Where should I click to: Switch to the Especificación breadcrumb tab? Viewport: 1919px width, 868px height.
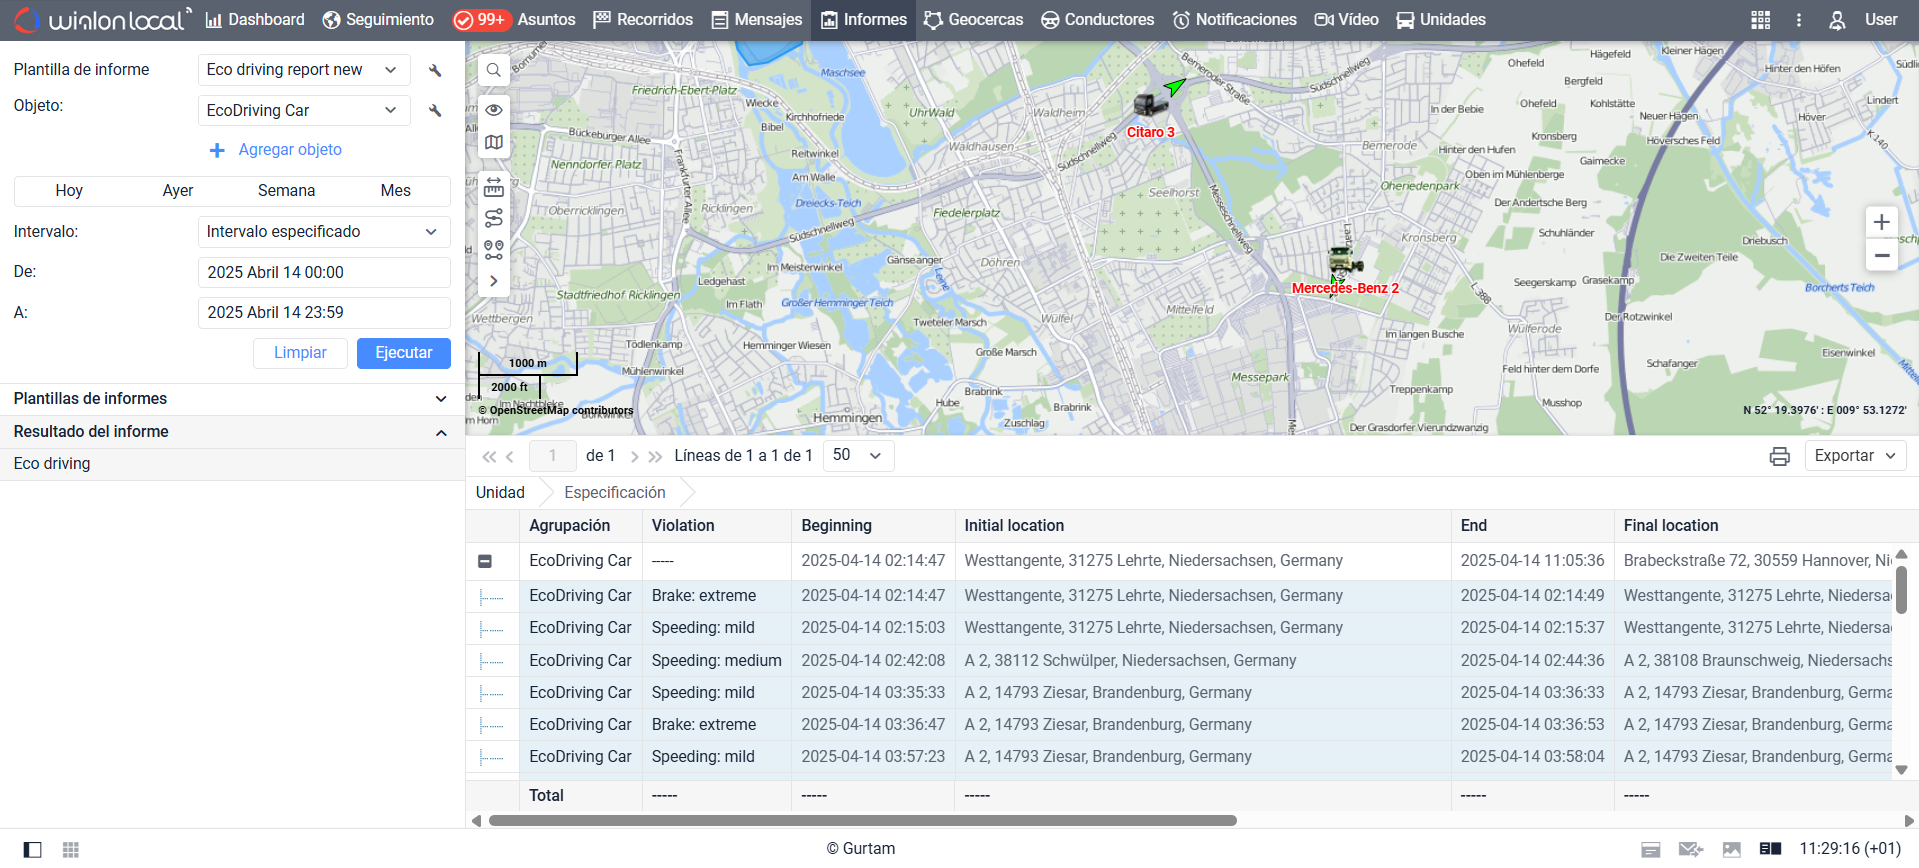coord(614,492)
